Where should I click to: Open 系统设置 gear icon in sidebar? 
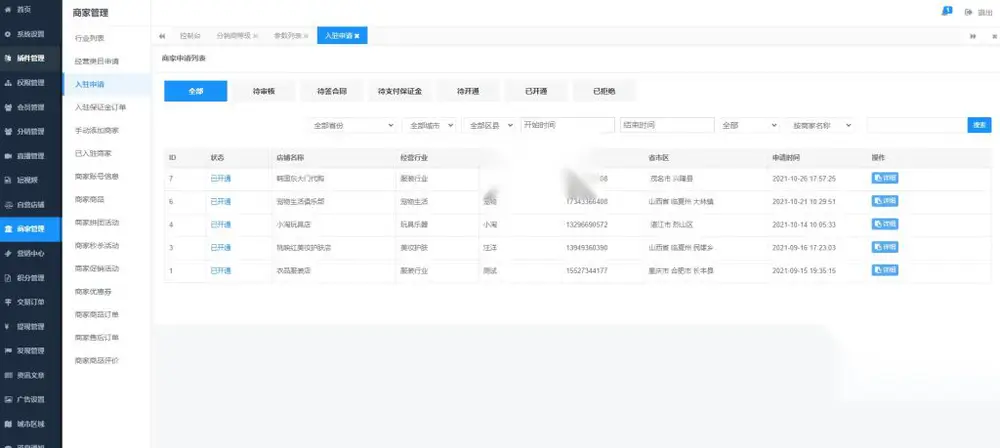8,34
